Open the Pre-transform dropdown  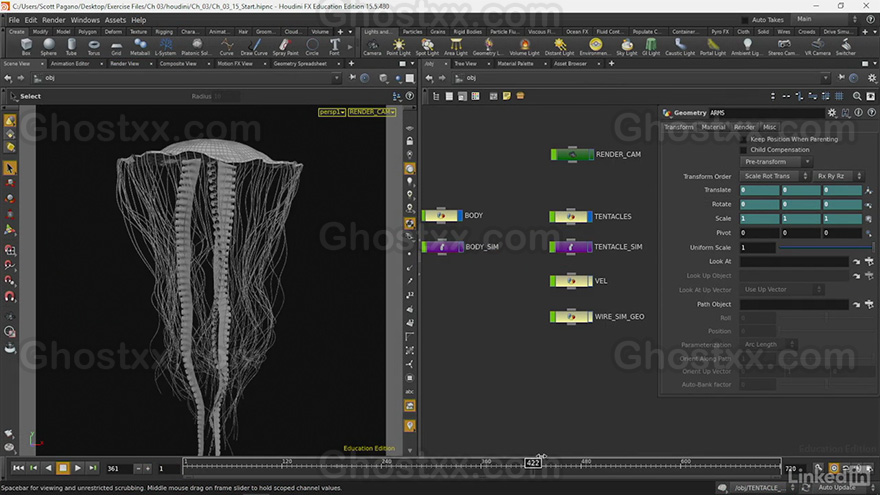[776, 162]
